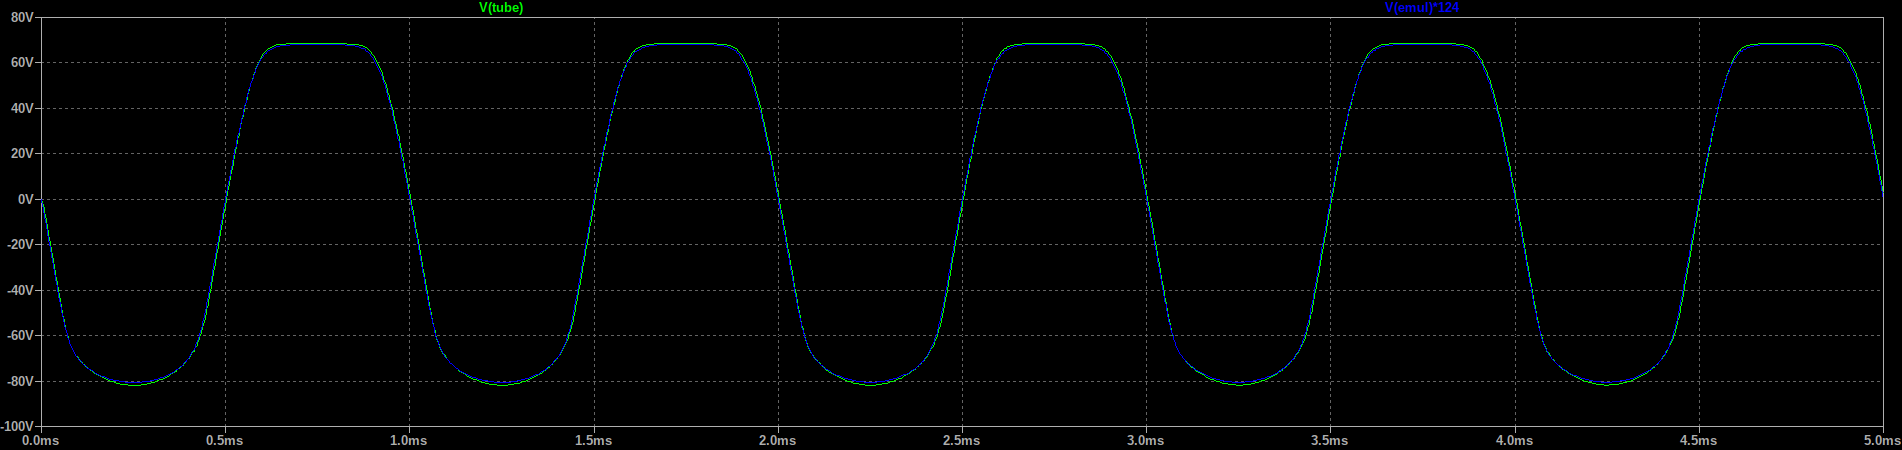Click the 1.5ms time axis label

pos(593,441)
